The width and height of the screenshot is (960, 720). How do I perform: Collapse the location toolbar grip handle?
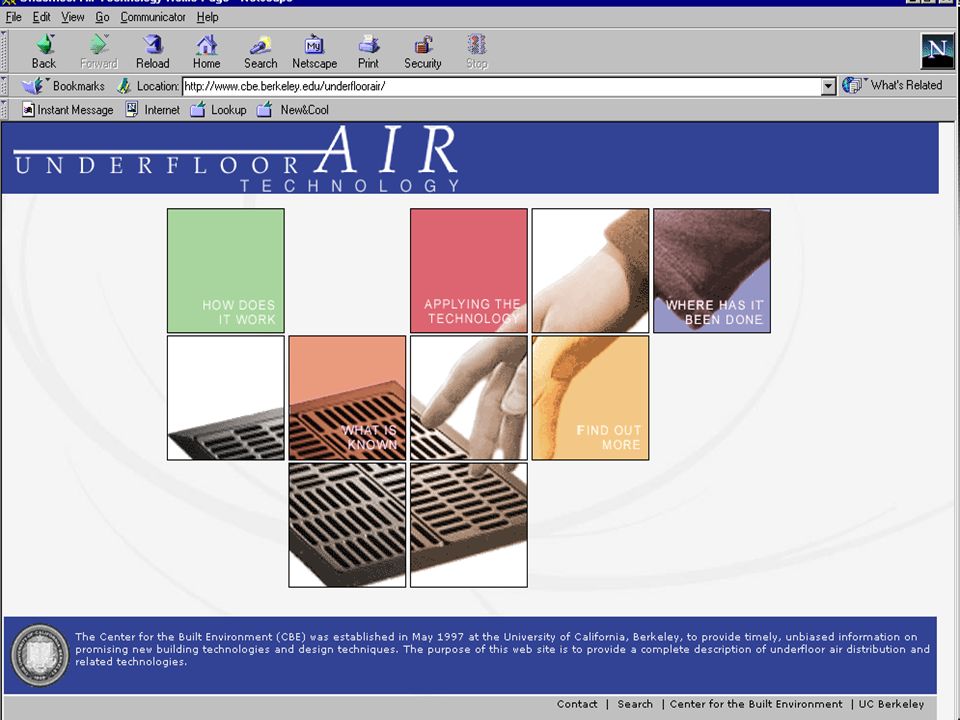coord(4,86)
